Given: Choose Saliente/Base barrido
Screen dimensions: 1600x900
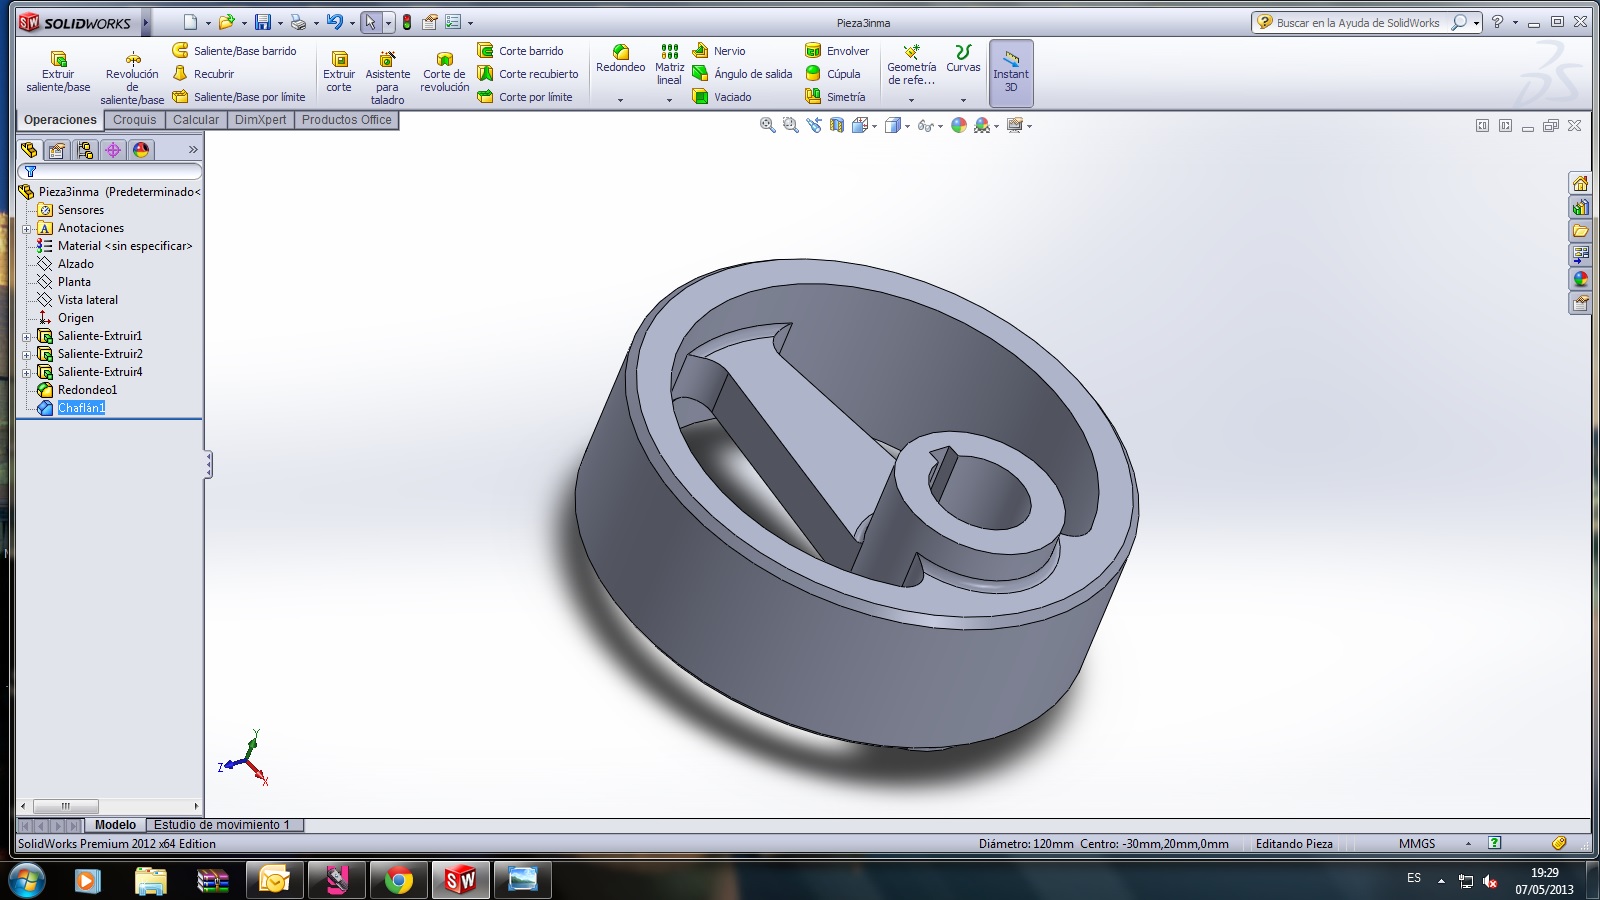Looking at the screenshot, I should 235,51.
